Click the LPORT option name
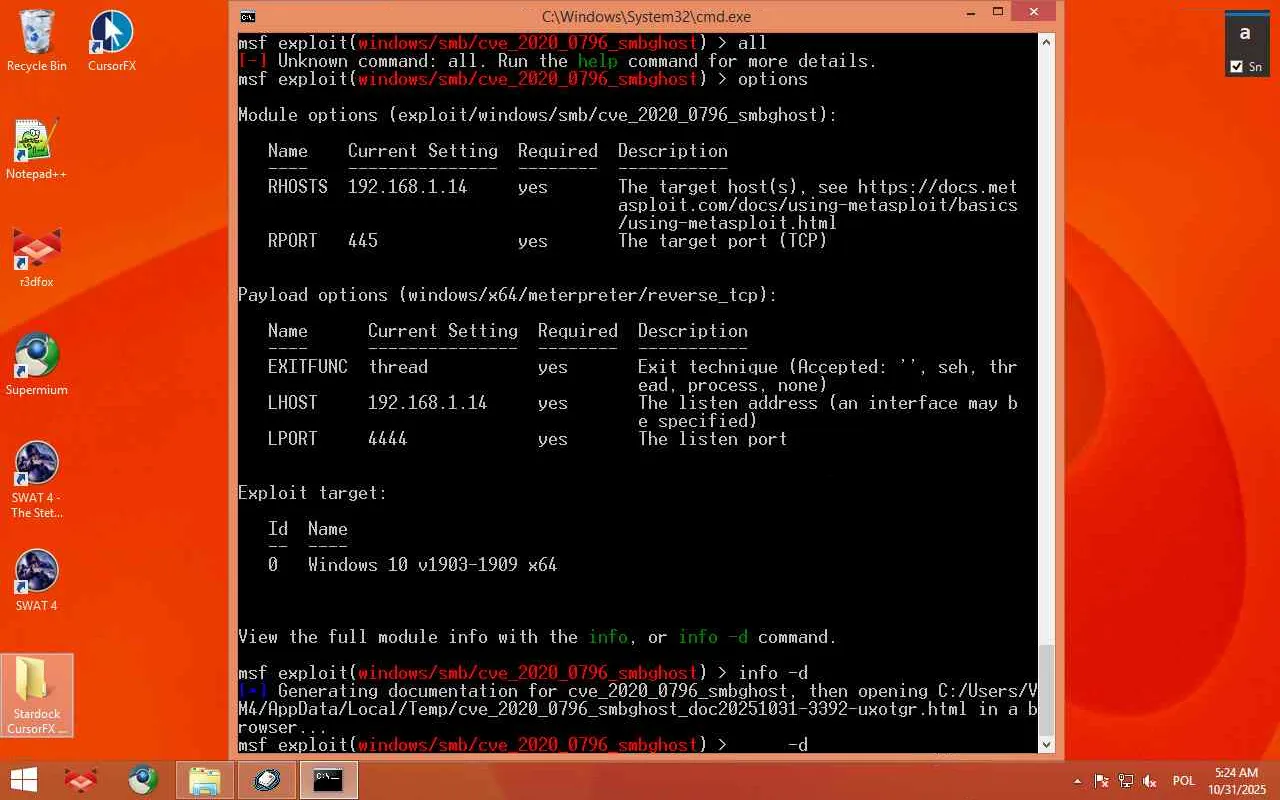The height and width of the screenshot is (800, 1280). [x=293, y=439]
